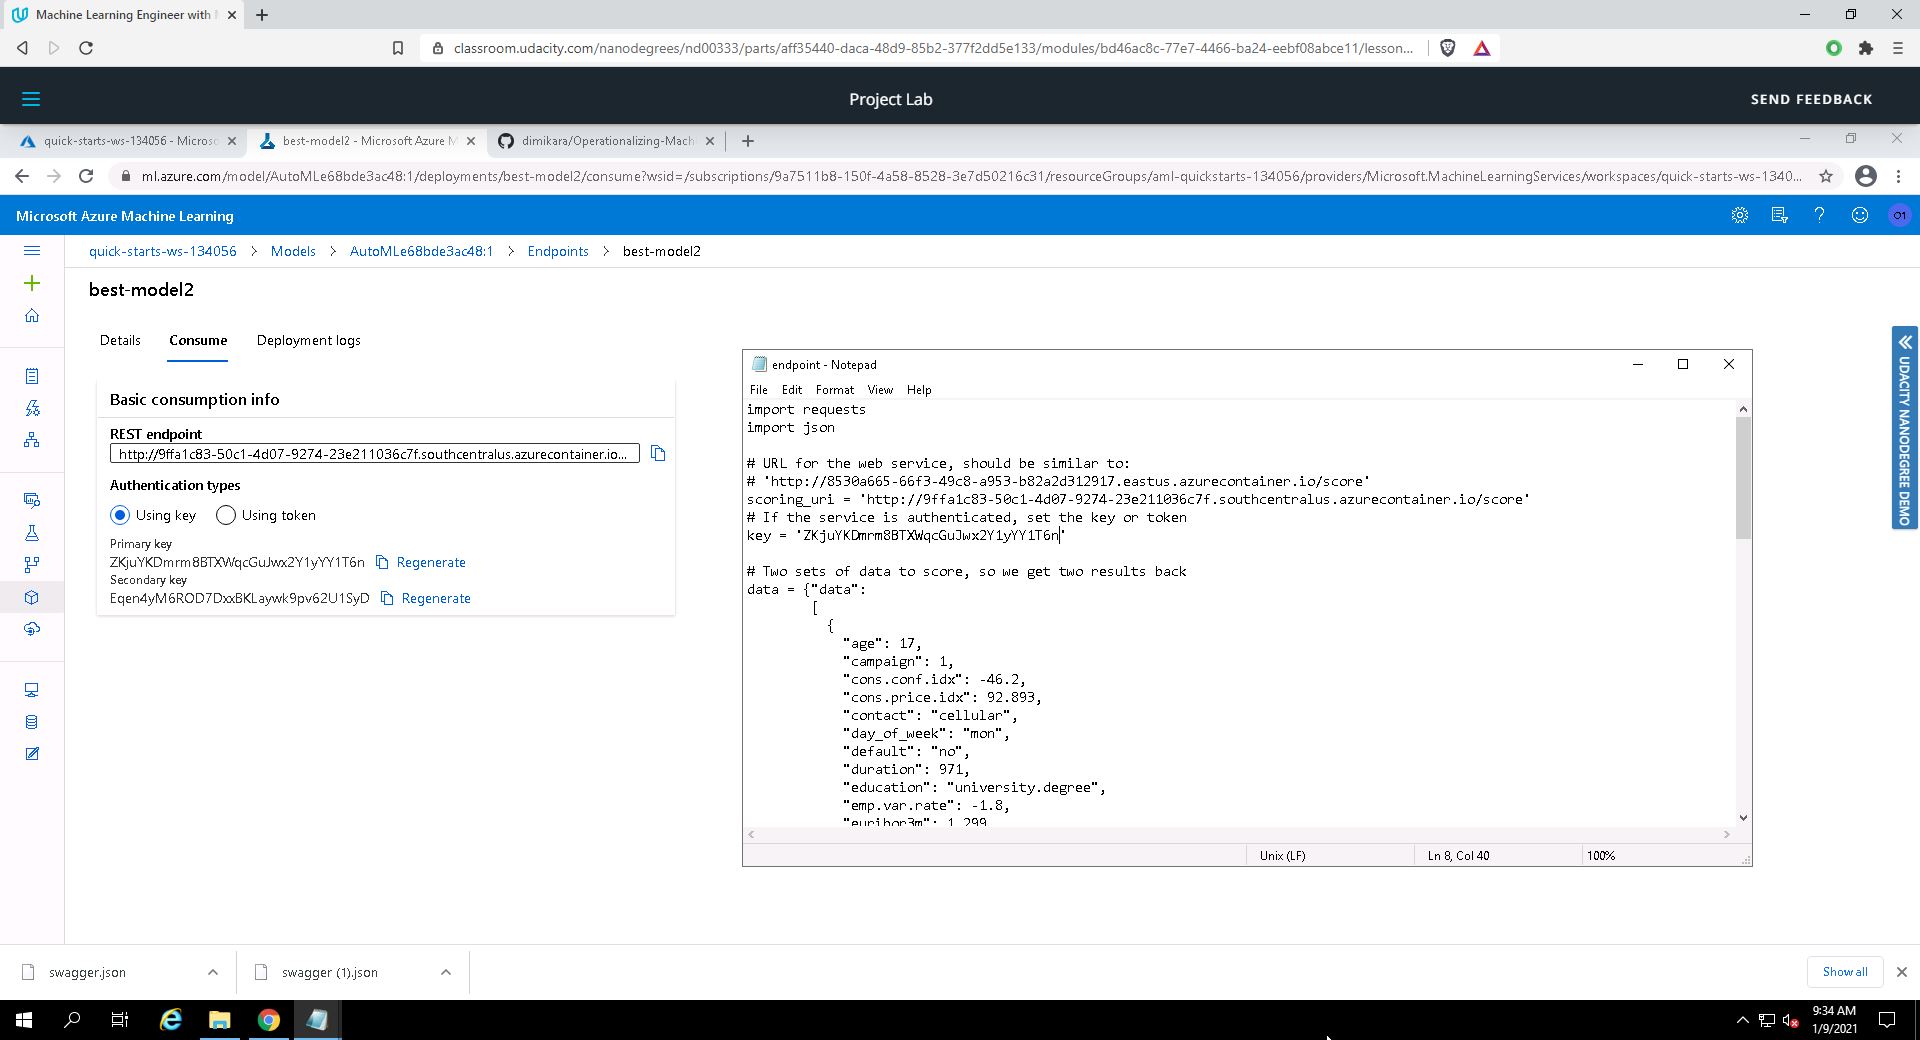Switch to the Details tab
The height and width of the screenshot is (1040, 1920).
coord(120,340)
